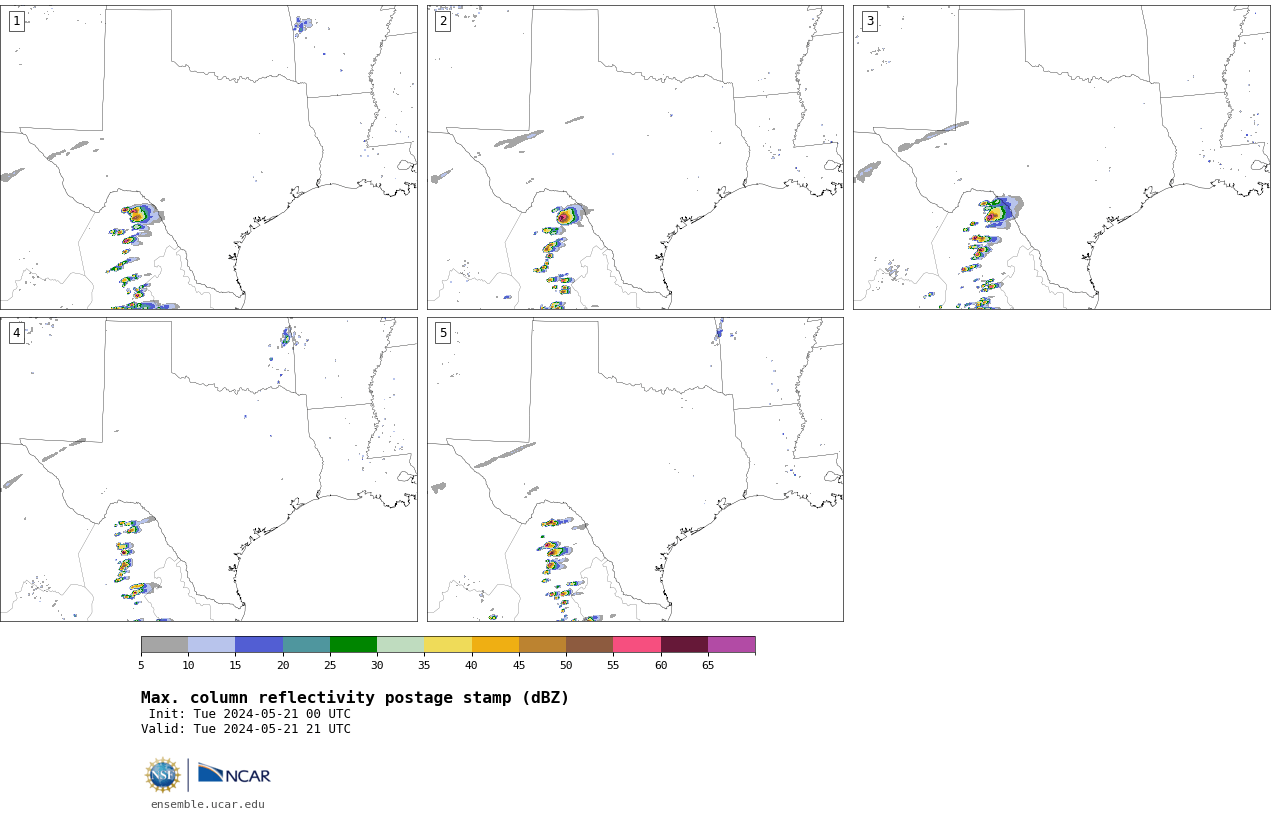Select the light blue 10-15 dBZ swatch

(212, 645)
